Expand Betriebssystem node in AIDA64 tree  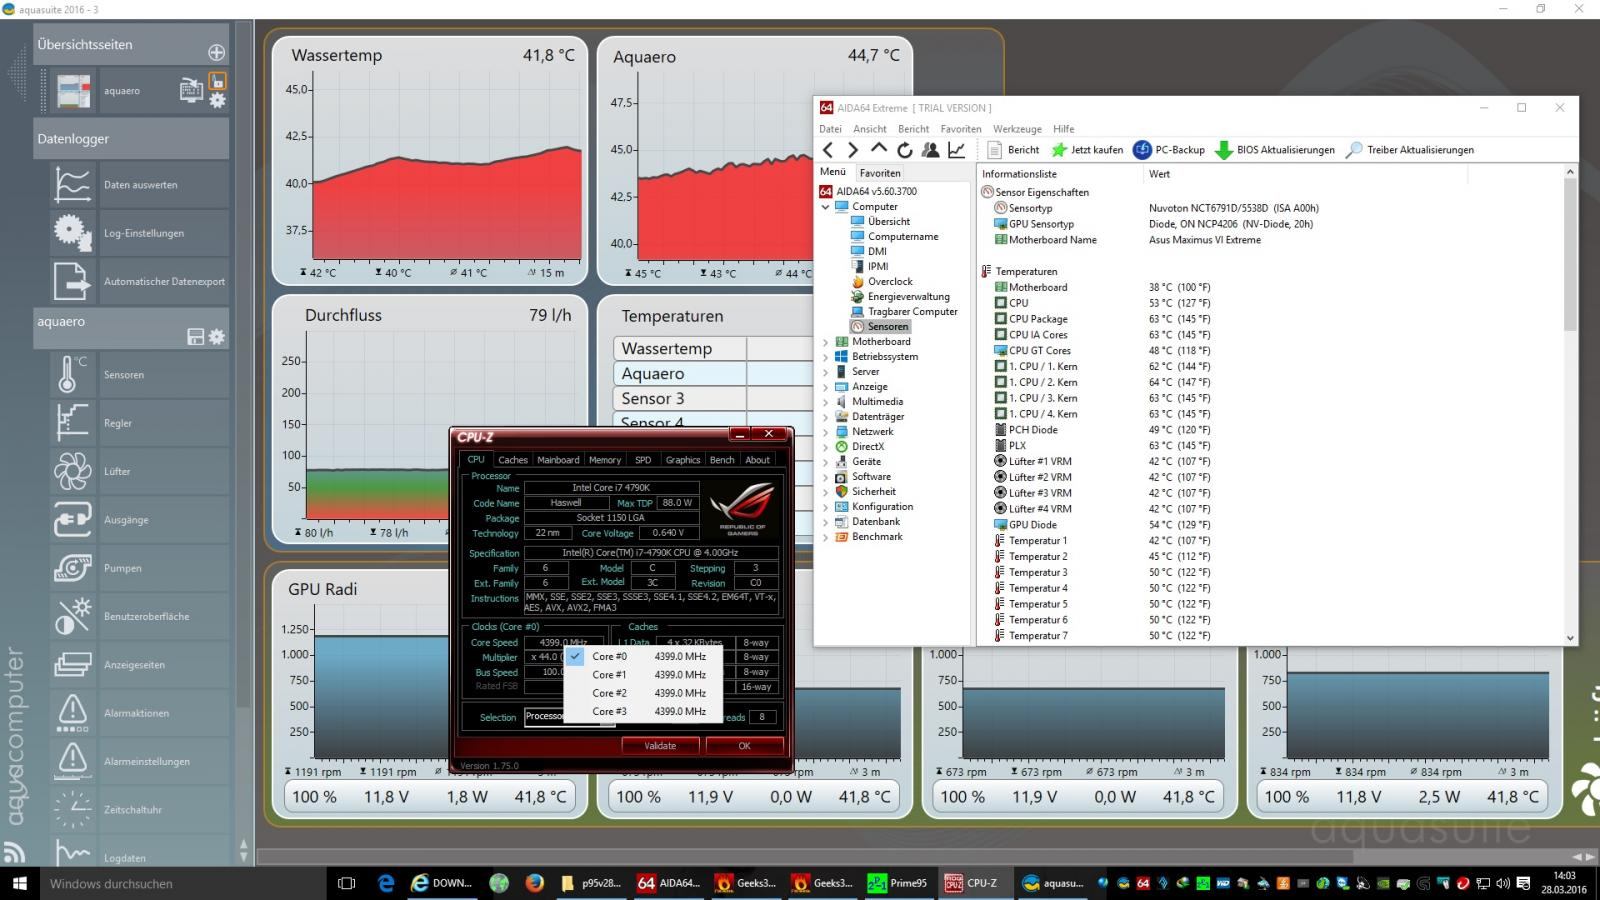[826, 357]
